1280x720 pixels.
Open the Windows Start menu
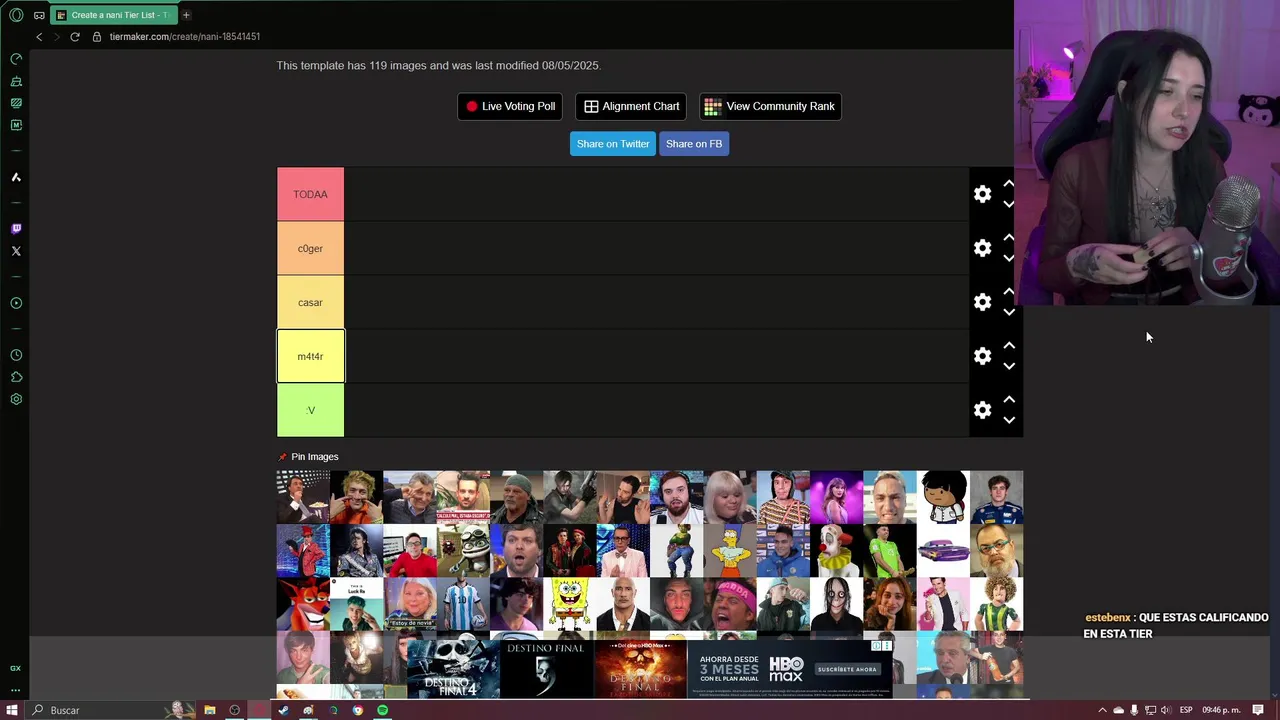tap(12, 710)
